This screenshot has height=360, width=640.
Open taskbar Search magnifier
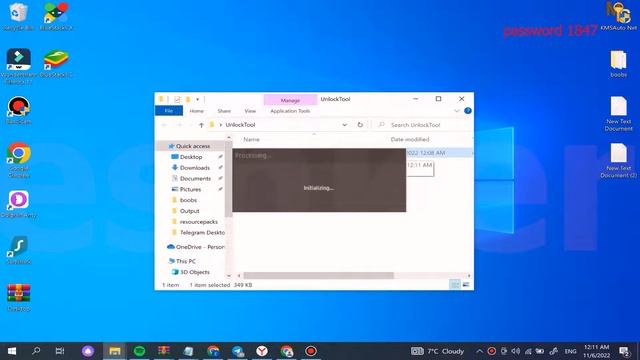point(36,351)
